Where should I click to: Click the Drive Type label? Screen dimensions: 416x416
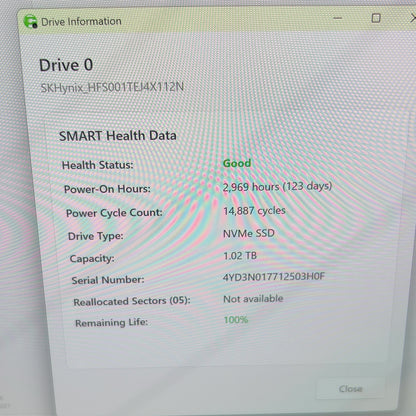coord(96,236)
